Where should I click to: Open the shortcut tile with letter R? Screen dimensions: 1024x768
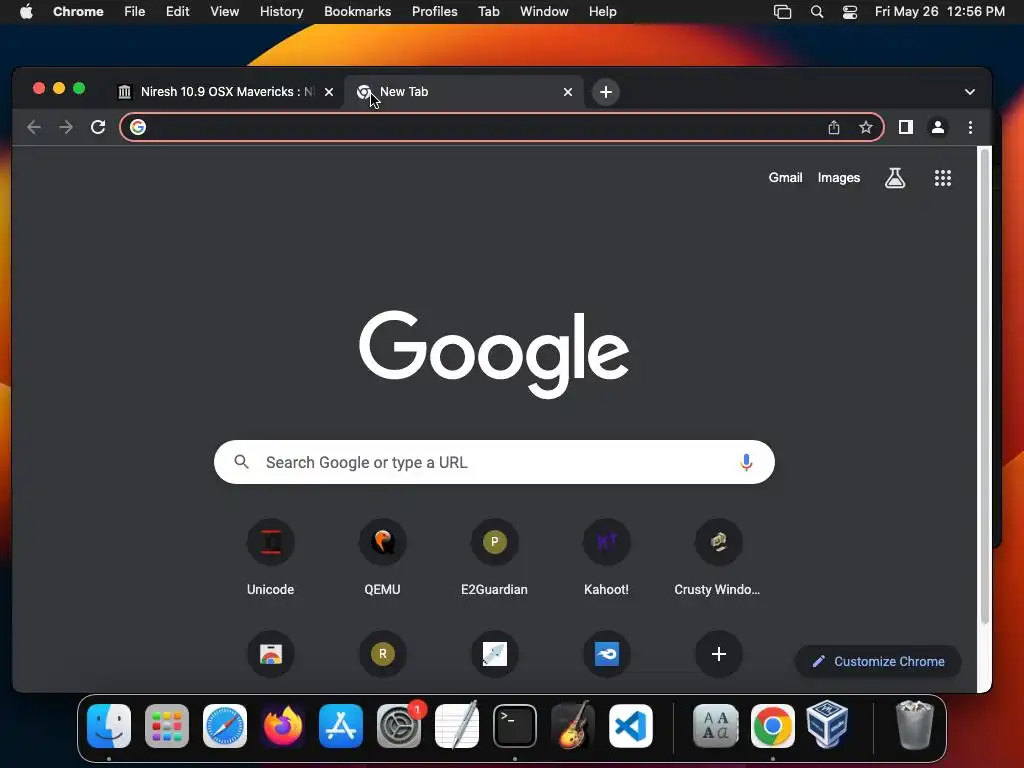point(382,654)
